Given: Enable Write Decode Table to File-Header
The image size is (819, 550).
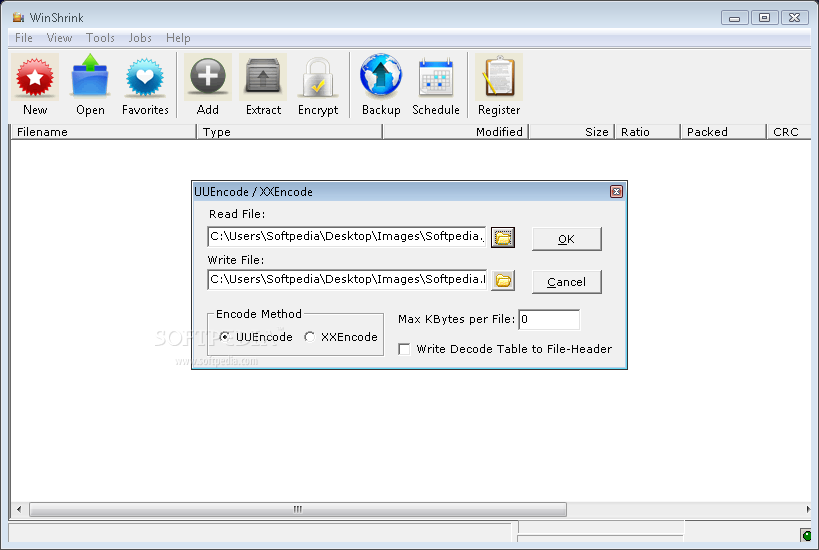Looking at the screenshot, I should [x=404, y=349].
